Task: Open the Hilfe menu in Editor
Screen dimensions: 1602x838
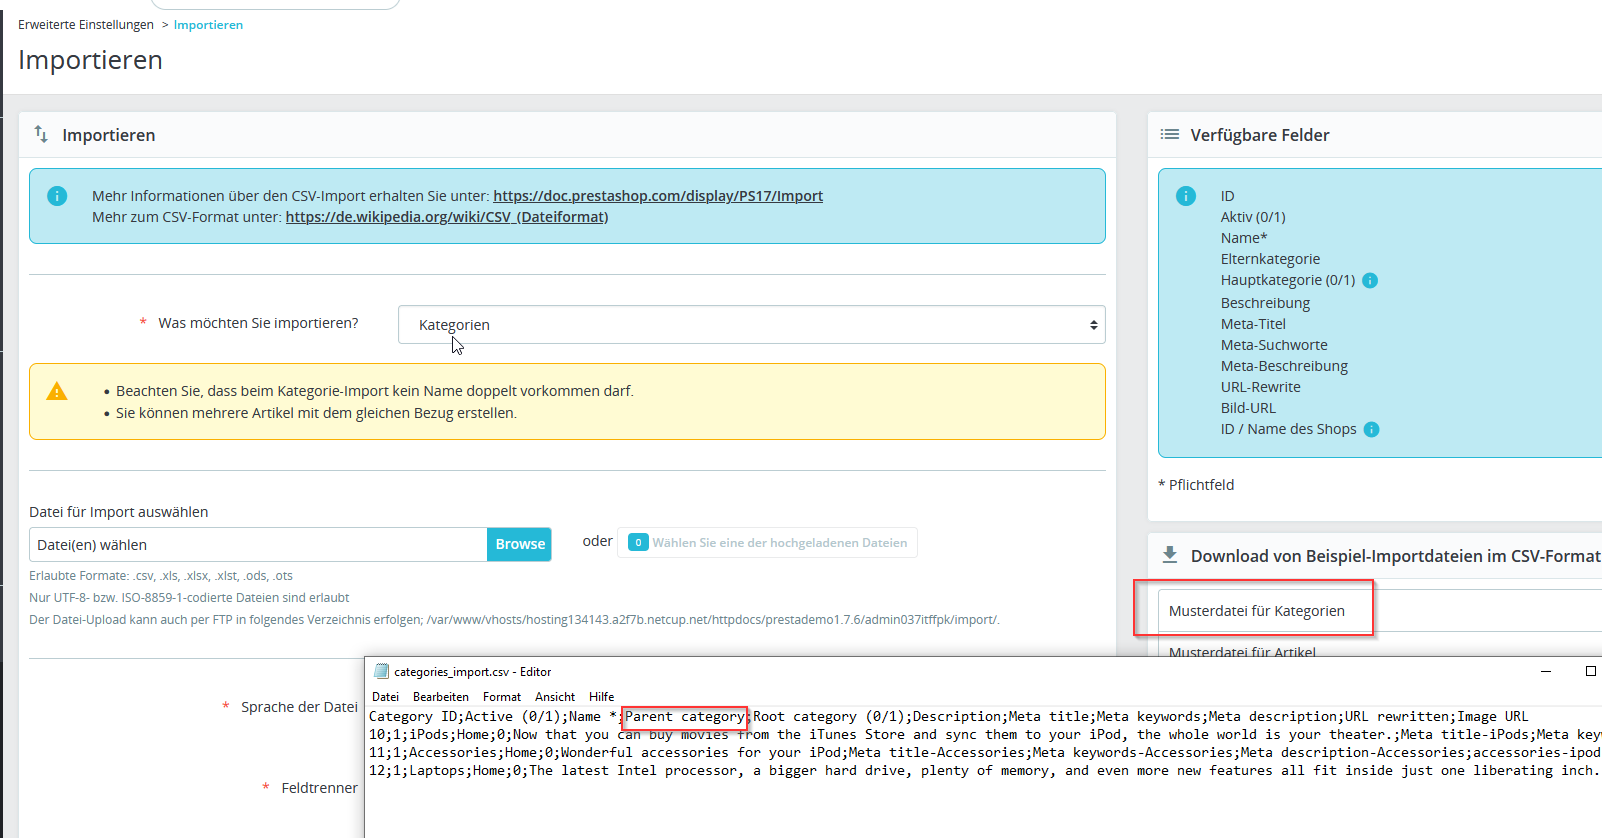Action: click(x=601, y=697)
